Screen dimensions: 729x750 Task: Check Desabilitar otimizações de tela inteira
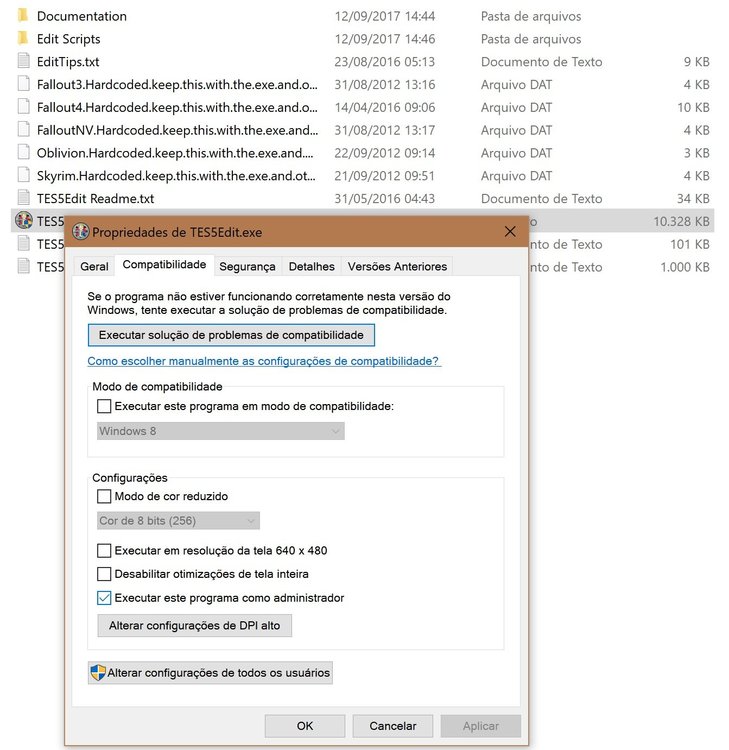pos(104,574)
